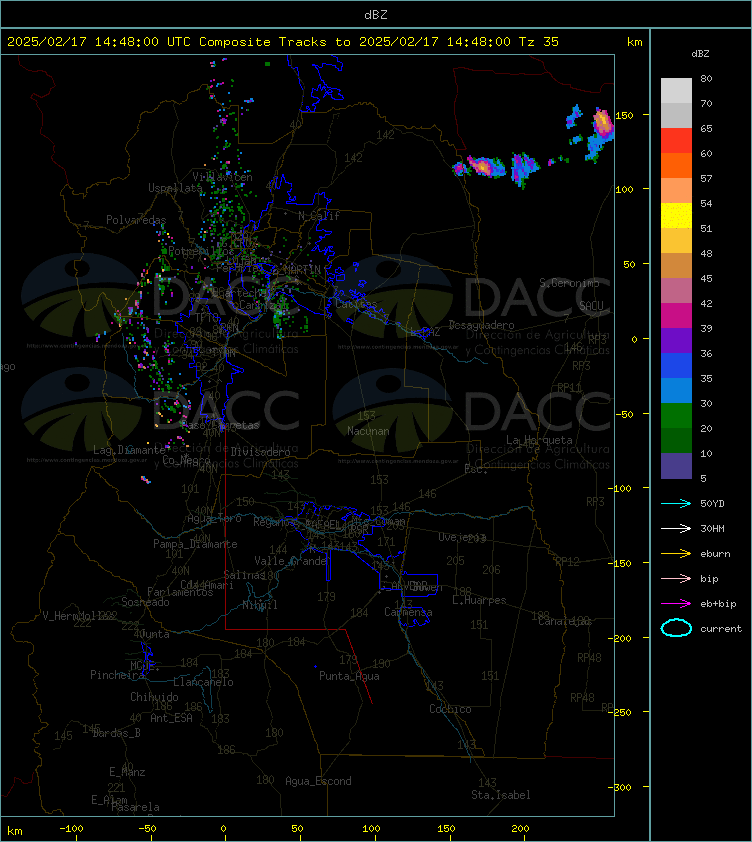This screenshot has height=842, width=752.
Task: Click the composite tracks timestamp header line
Action: pos(283,41)
